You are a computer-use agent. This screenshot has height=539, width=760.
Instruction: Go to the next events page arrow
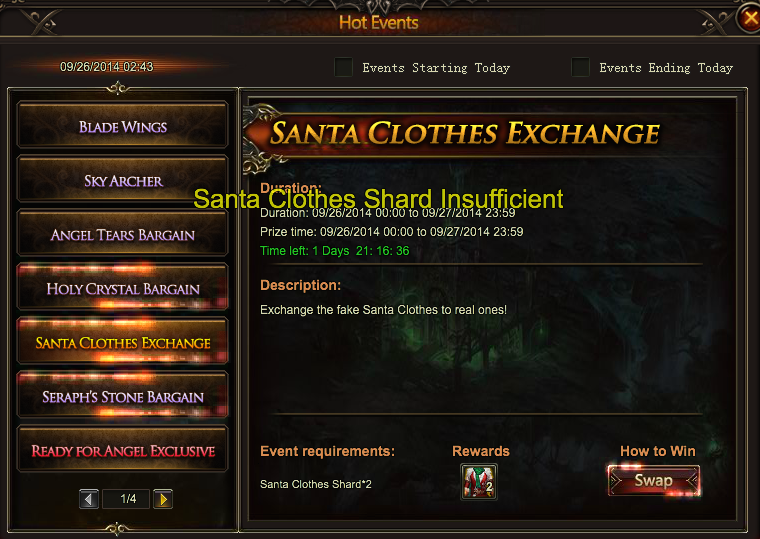[x=163, y=499]
